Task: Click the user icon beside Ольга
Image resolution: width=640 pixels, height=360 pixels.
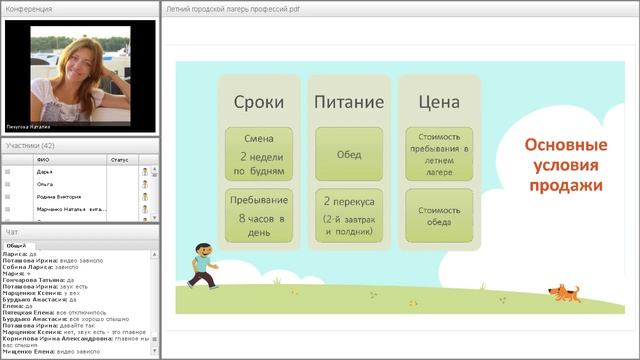Action: pyautogui.click(x=145, y=184)
